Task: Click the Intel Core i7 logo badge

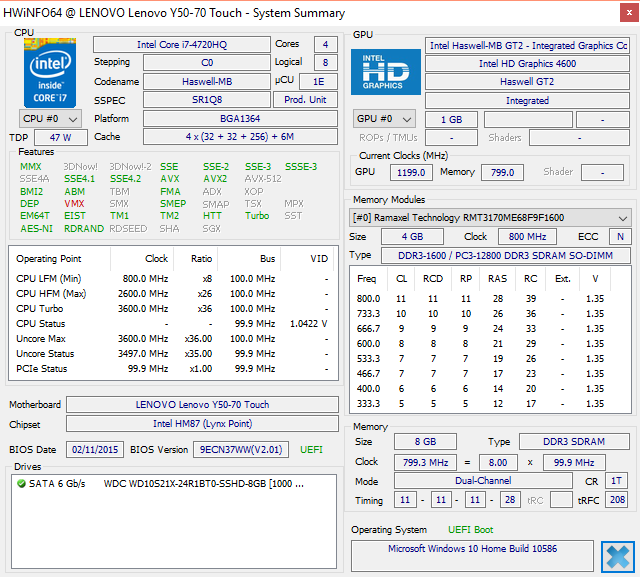Action: point(50,73)
